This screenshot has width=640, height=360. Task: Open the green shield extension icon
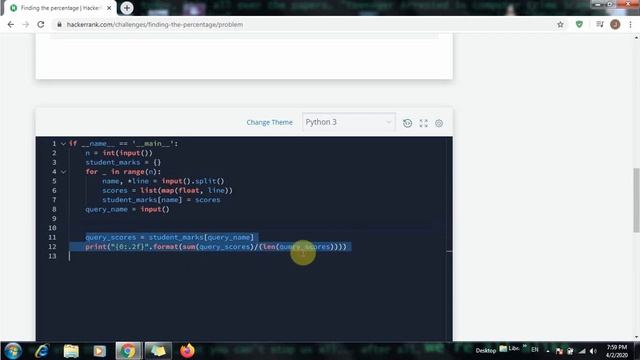[x=579, y=24]
